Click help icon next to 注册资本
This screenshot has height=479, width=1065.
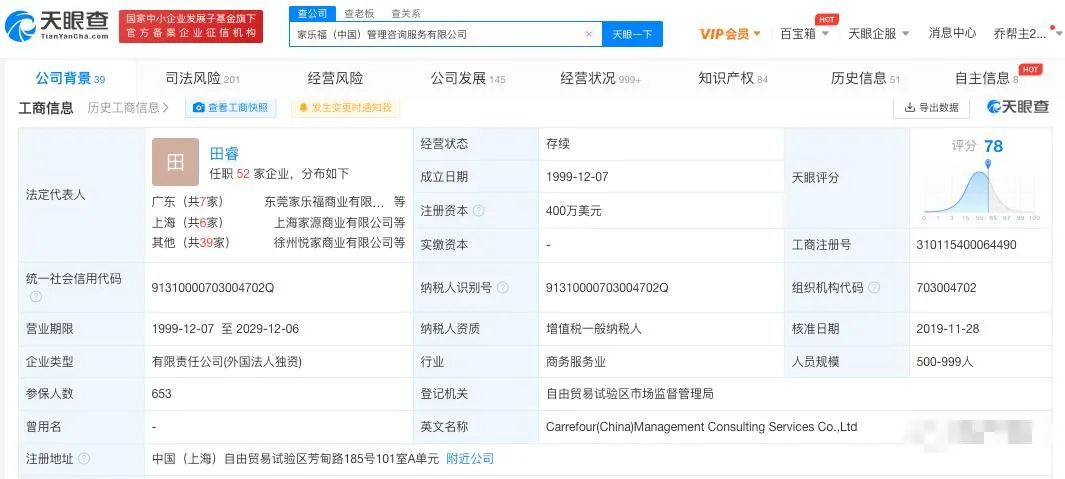pos(478,211)
